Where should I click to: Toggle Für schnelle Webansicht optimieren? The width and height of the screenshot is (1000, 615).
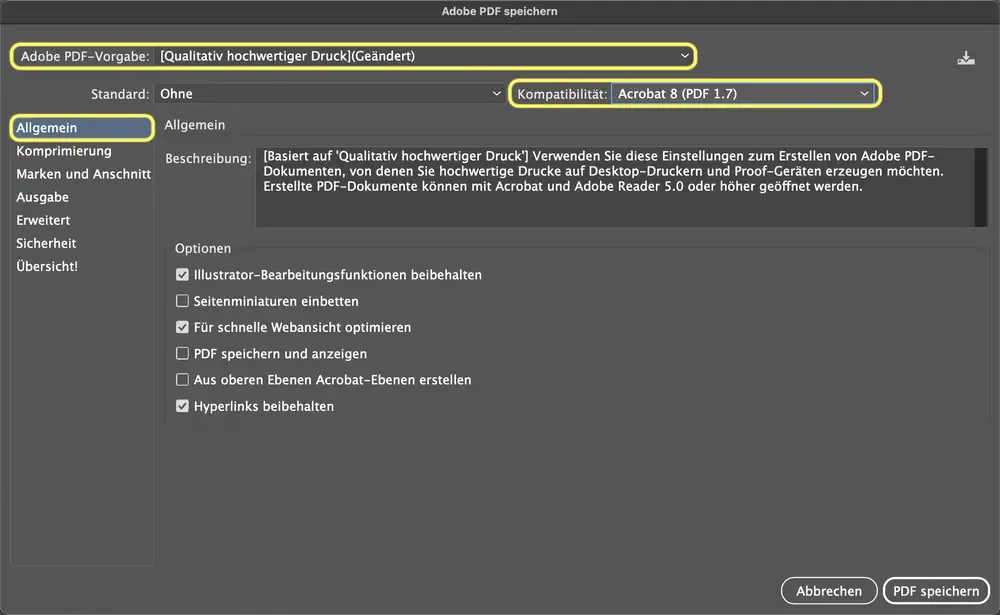click(182, 327)
